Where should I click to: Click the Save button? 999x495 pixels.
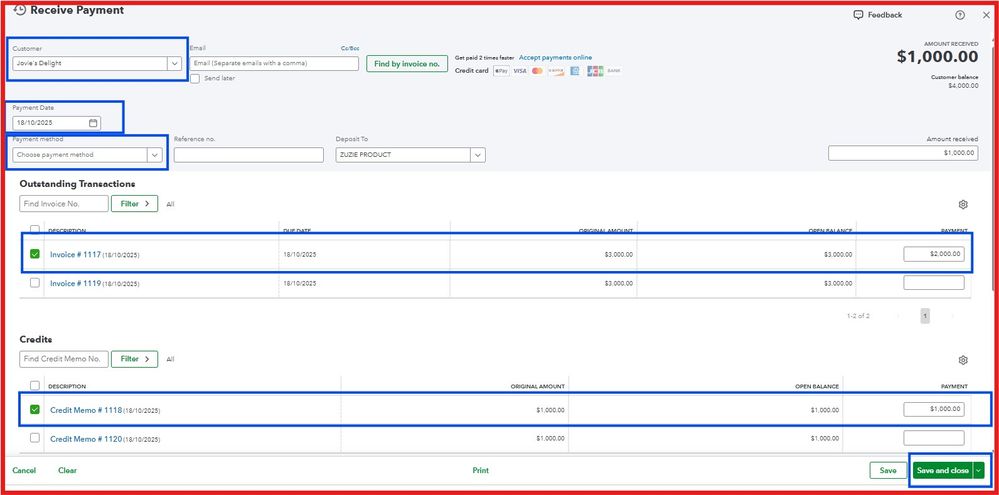[888, 471]
